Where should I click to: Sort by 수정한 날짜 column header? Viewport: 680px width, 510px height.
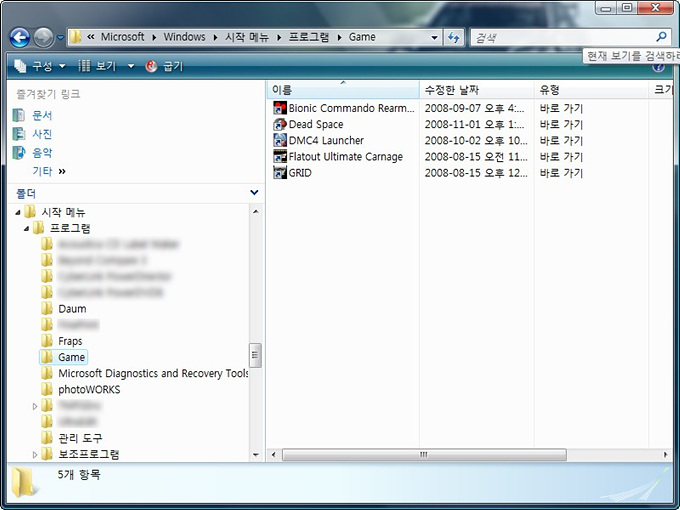click(476, 90)
